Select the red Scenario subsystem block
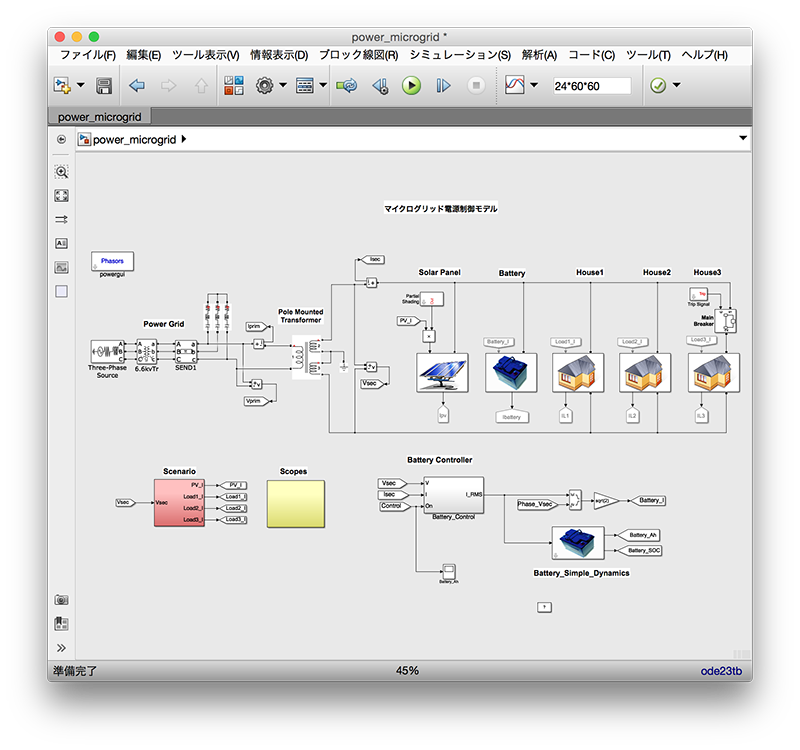 (179, 503)
